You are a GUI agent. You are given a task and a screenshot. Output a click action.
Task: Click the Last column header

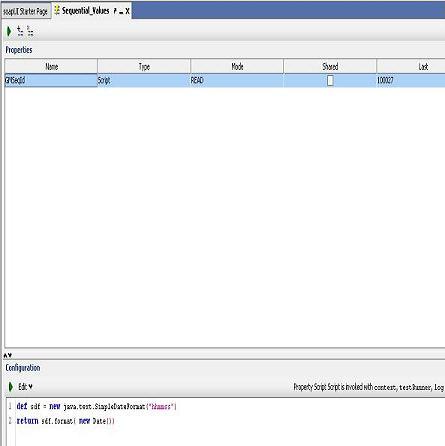pyautogui.click(x=411, y=66)
